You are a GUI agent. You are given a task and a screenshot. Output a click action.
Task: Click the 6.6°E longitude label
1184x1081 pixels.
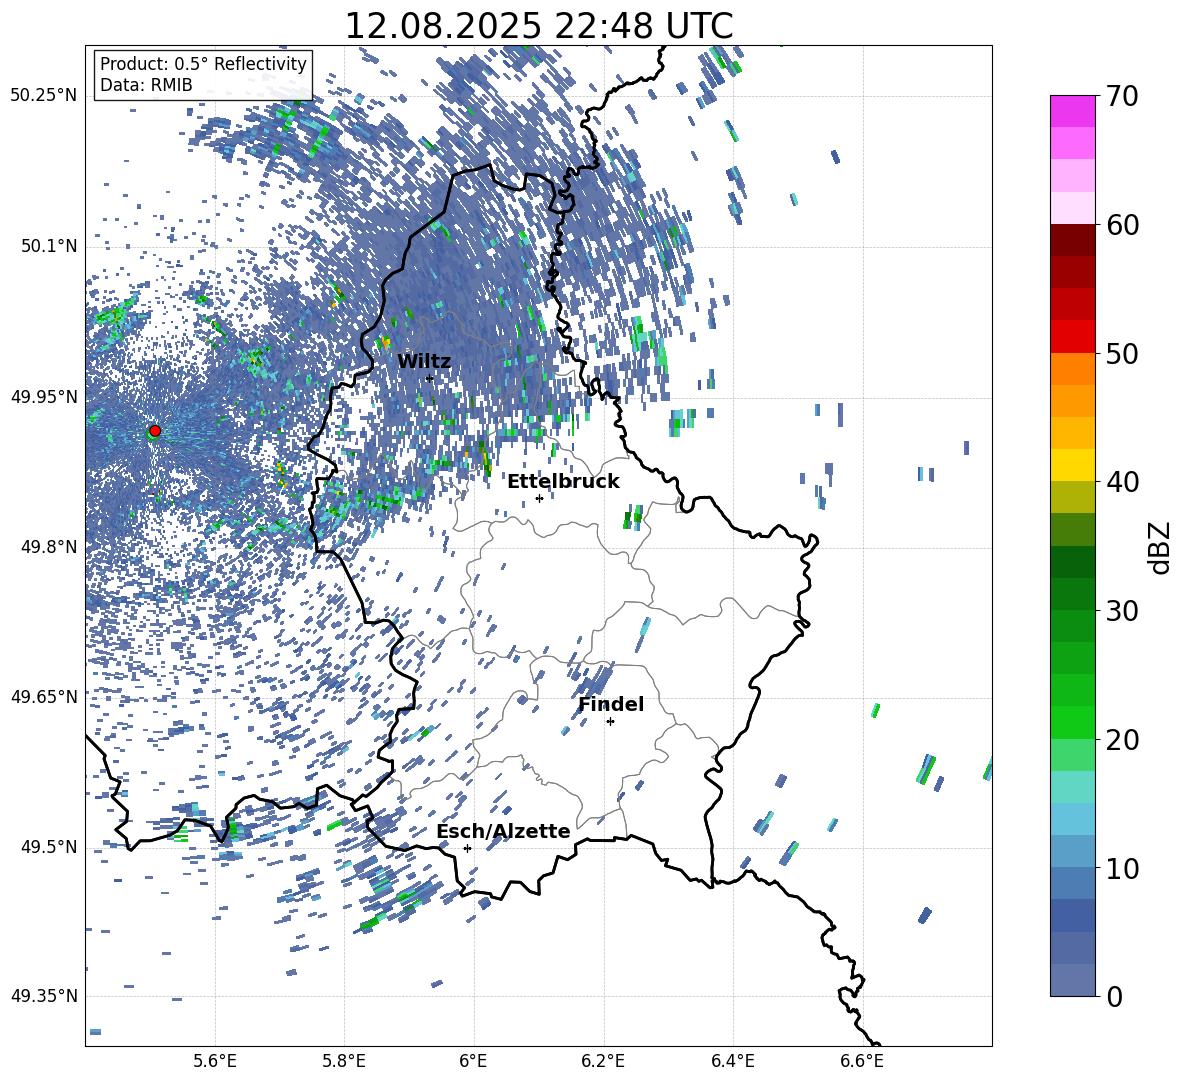click(x=862, y=1061)
